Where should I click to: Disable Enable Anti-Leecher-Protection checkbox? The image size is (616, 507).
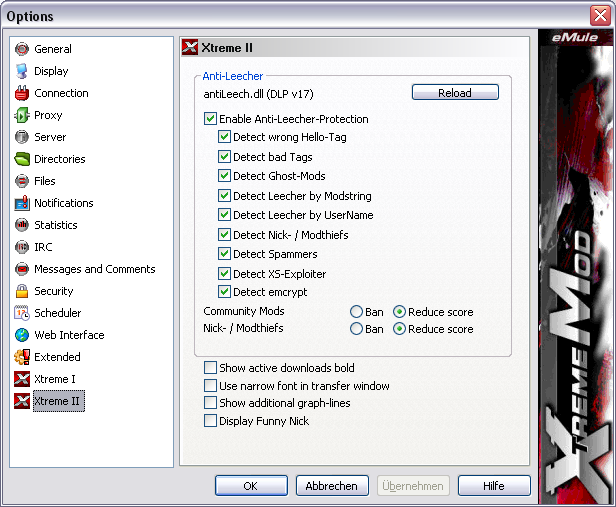click(x=210, y=119)
